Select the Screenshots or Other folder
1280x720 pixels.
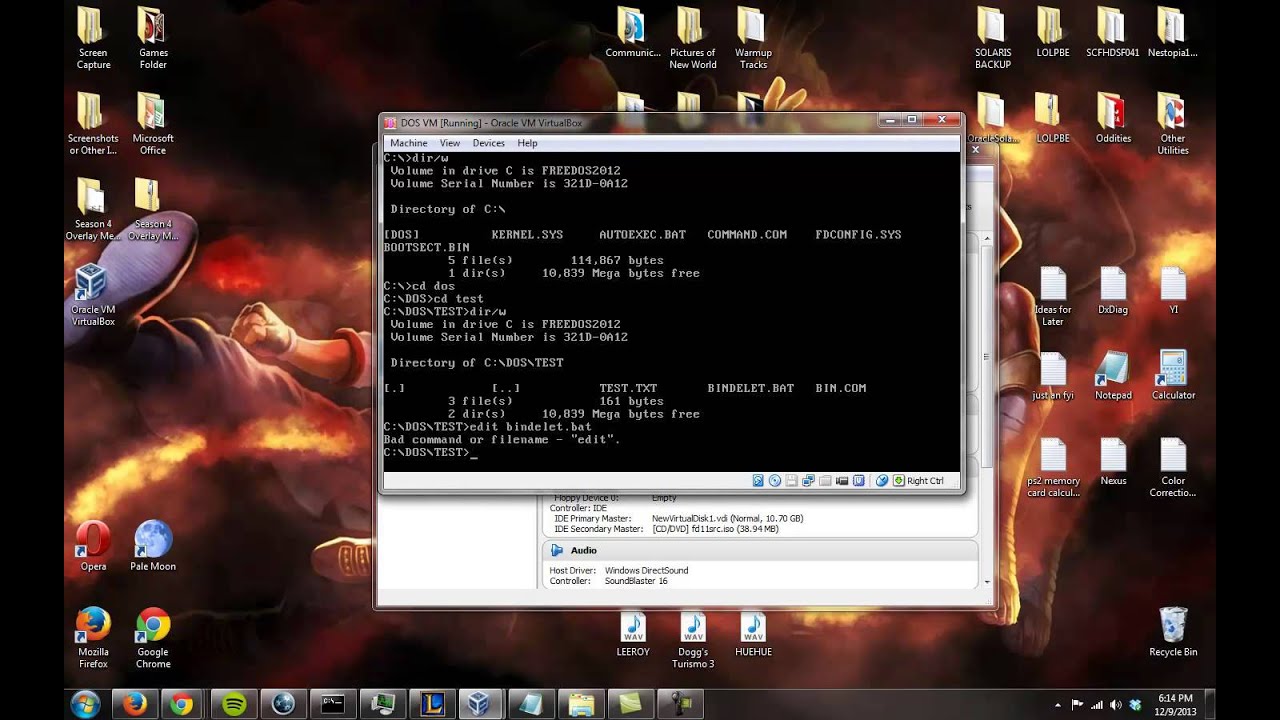pos(93,124)
